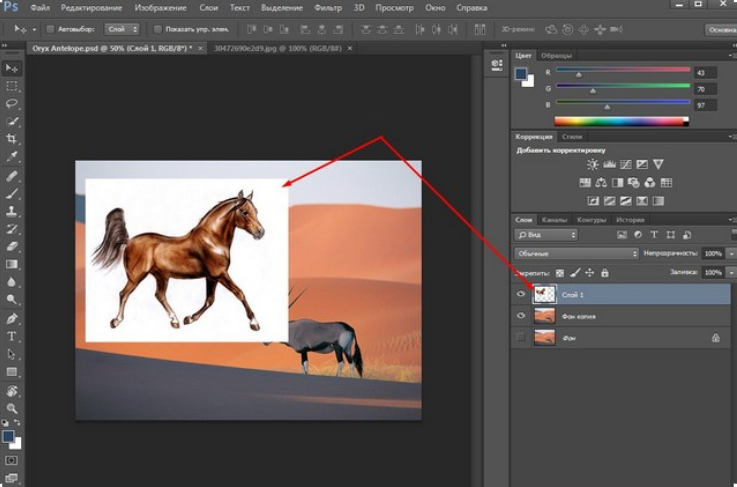The image size is (737, 487).
Task: Enable the Автовыбор checkbox
Action: [50, 29]
